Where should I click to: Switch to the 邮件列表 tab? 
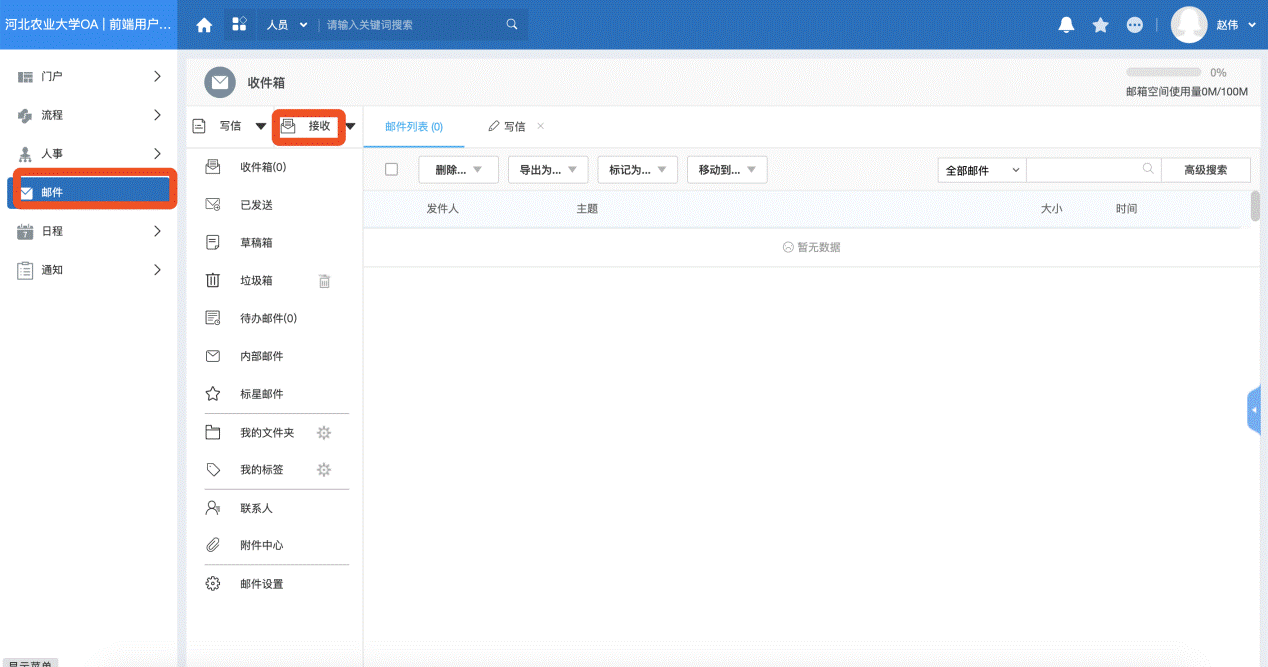coord(413,127)
